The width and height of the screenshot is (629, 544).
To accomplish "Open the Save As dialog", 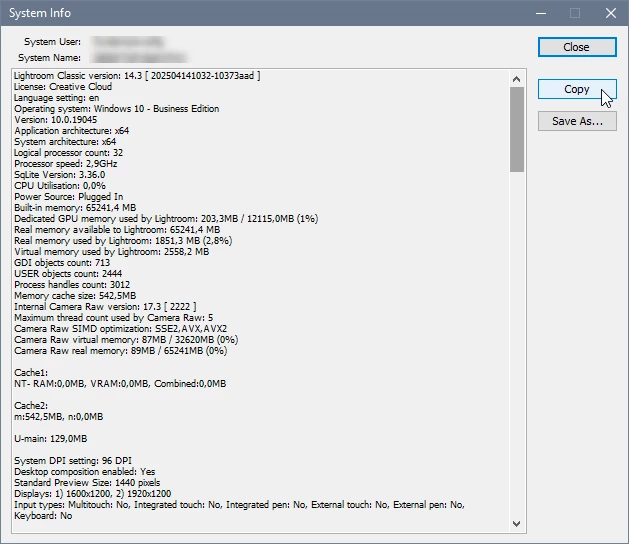I will click(577, 121).
